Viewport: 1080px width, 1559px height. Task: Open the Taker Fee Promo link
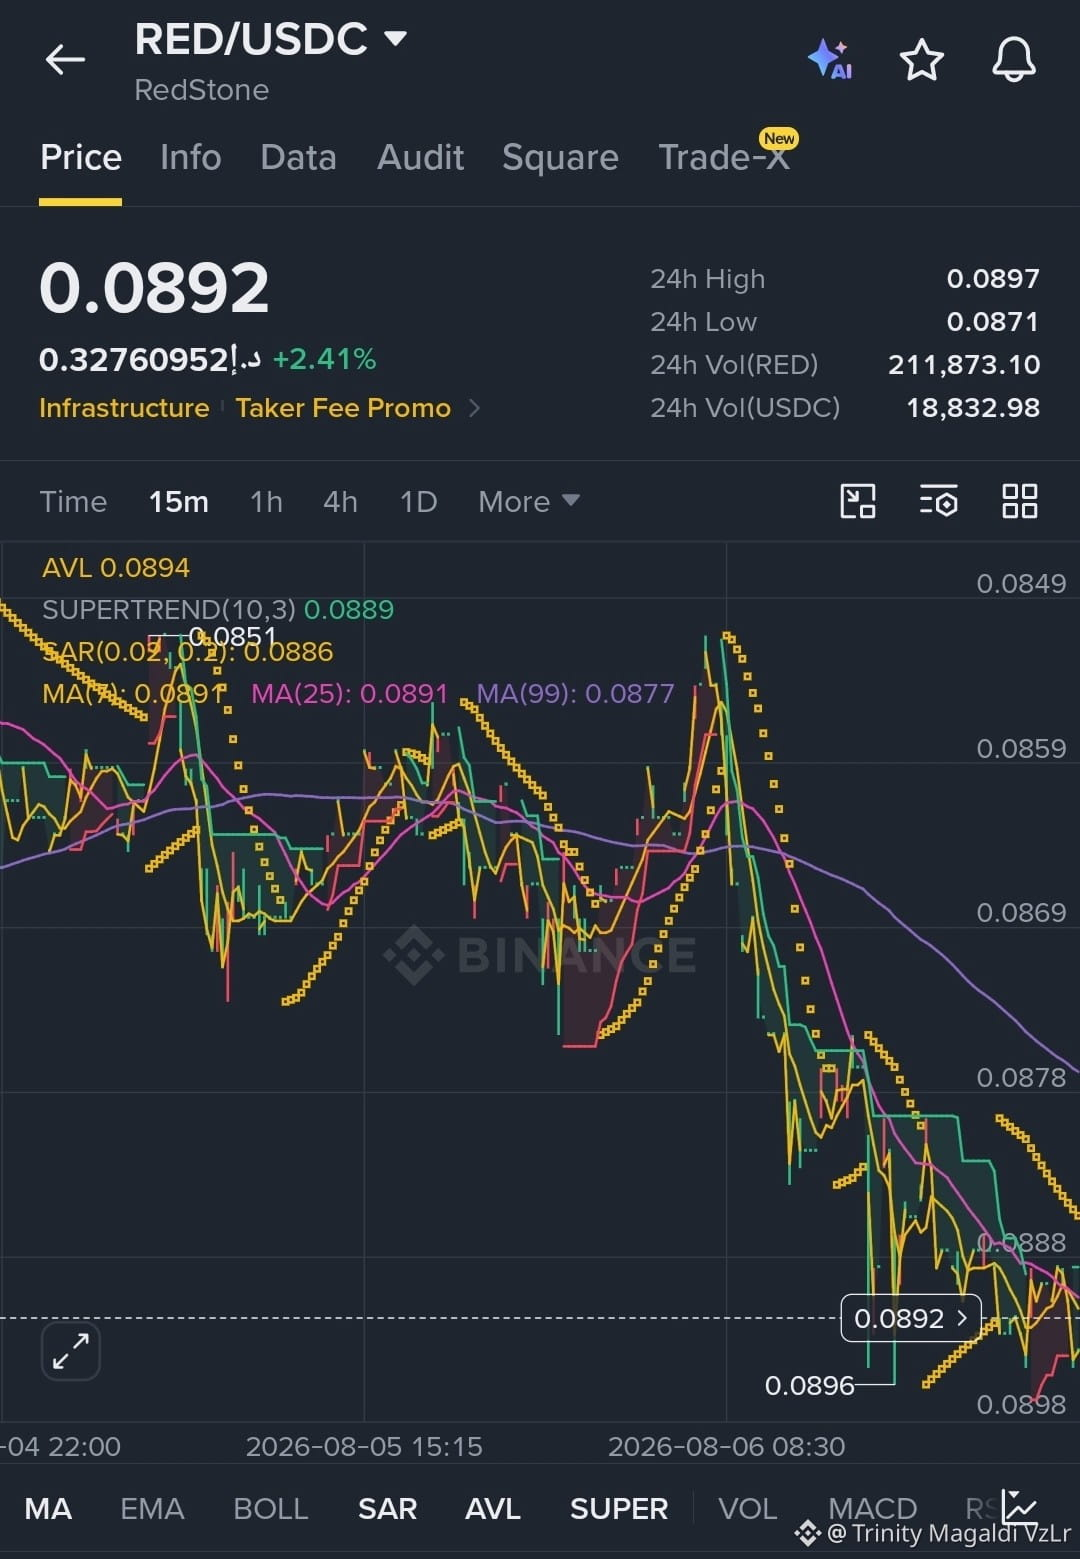[343, 408]
